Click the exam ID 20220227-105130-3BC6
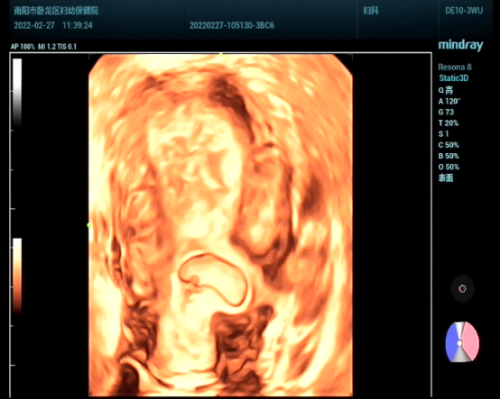This screenshot has width=500, height=399. [x=232, y=25]
